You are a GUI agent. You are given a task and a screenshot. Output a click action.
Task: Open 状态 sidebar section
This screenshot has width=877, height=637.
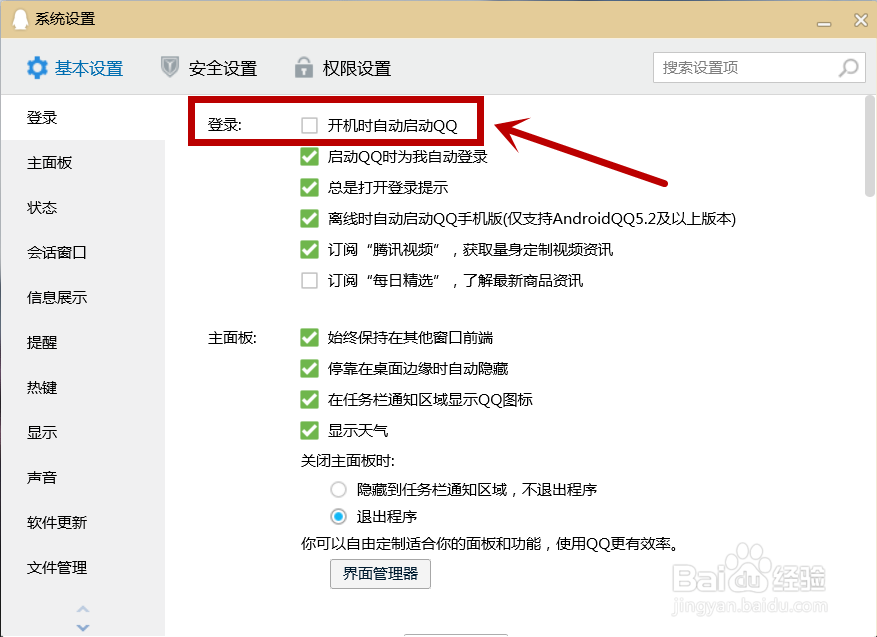83,207
